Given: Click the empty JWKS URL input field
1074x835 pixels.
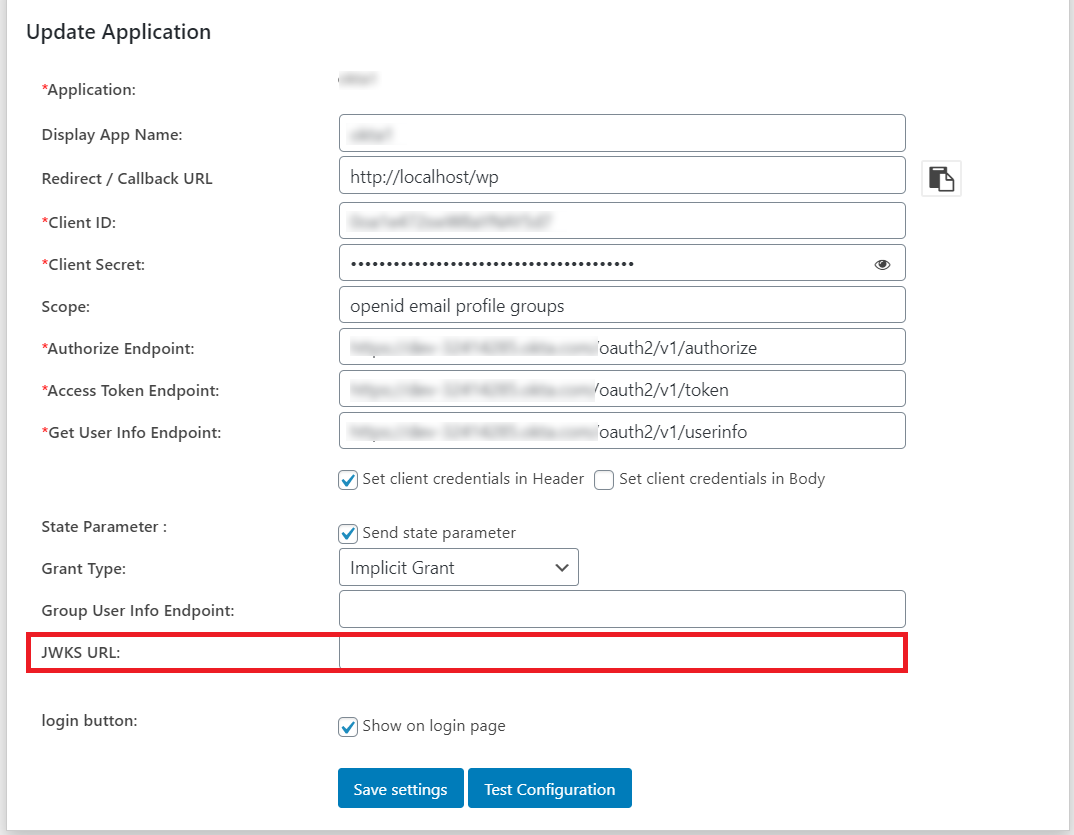Looking at the screenshot, I should tap(622, 652).
